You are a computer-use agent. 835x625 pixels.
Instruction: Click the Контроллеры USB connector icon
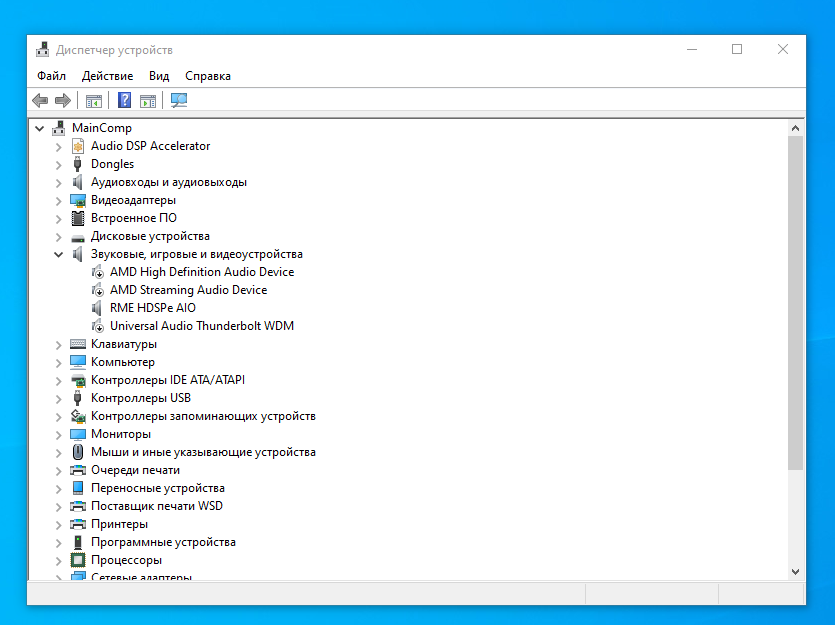[78, 398]
